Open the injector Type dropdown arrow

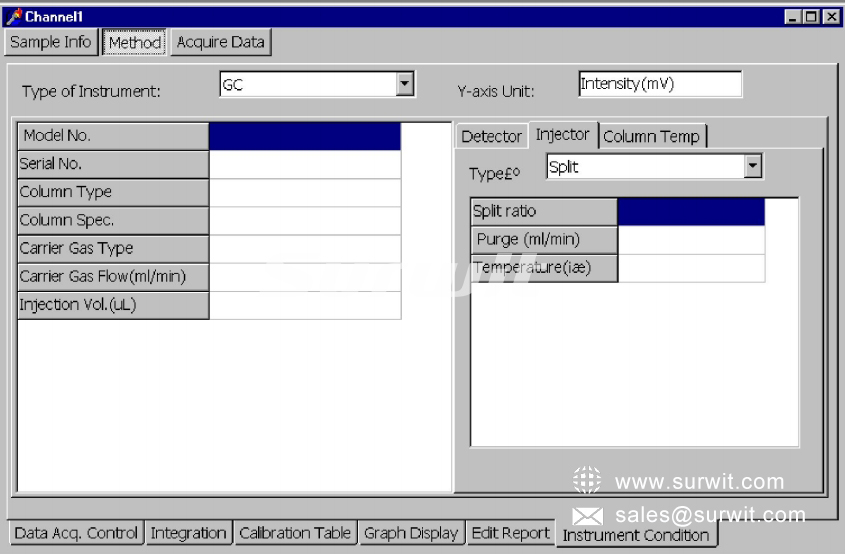tap(754, 167)
